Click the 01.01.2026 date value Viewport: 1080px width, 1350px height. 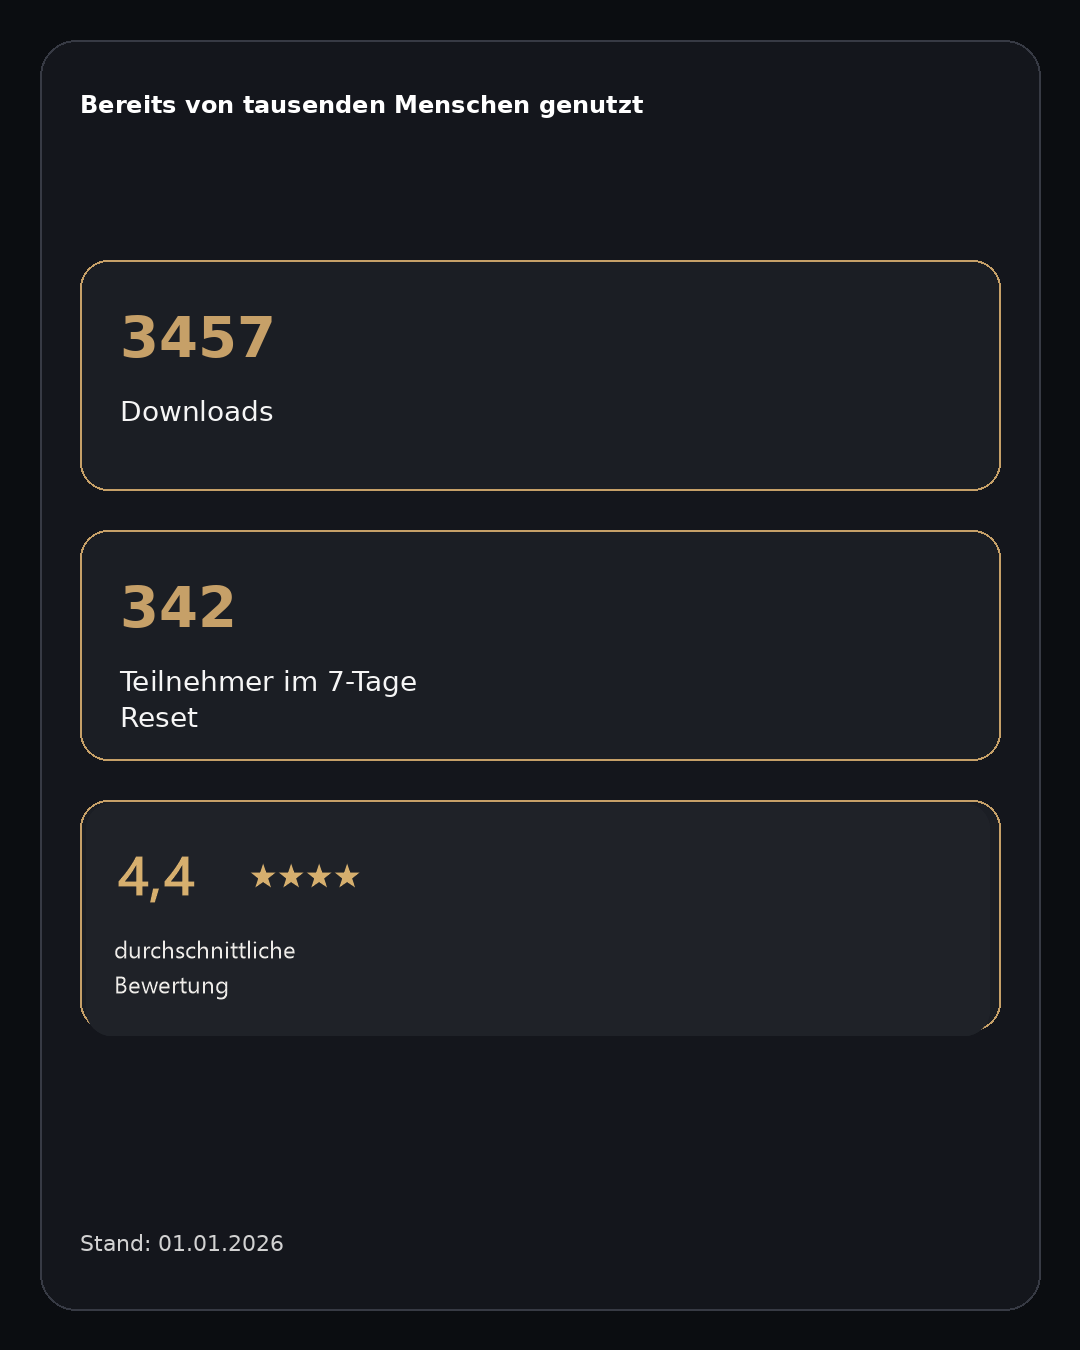pyautogui.click(x=221, y=1244)
